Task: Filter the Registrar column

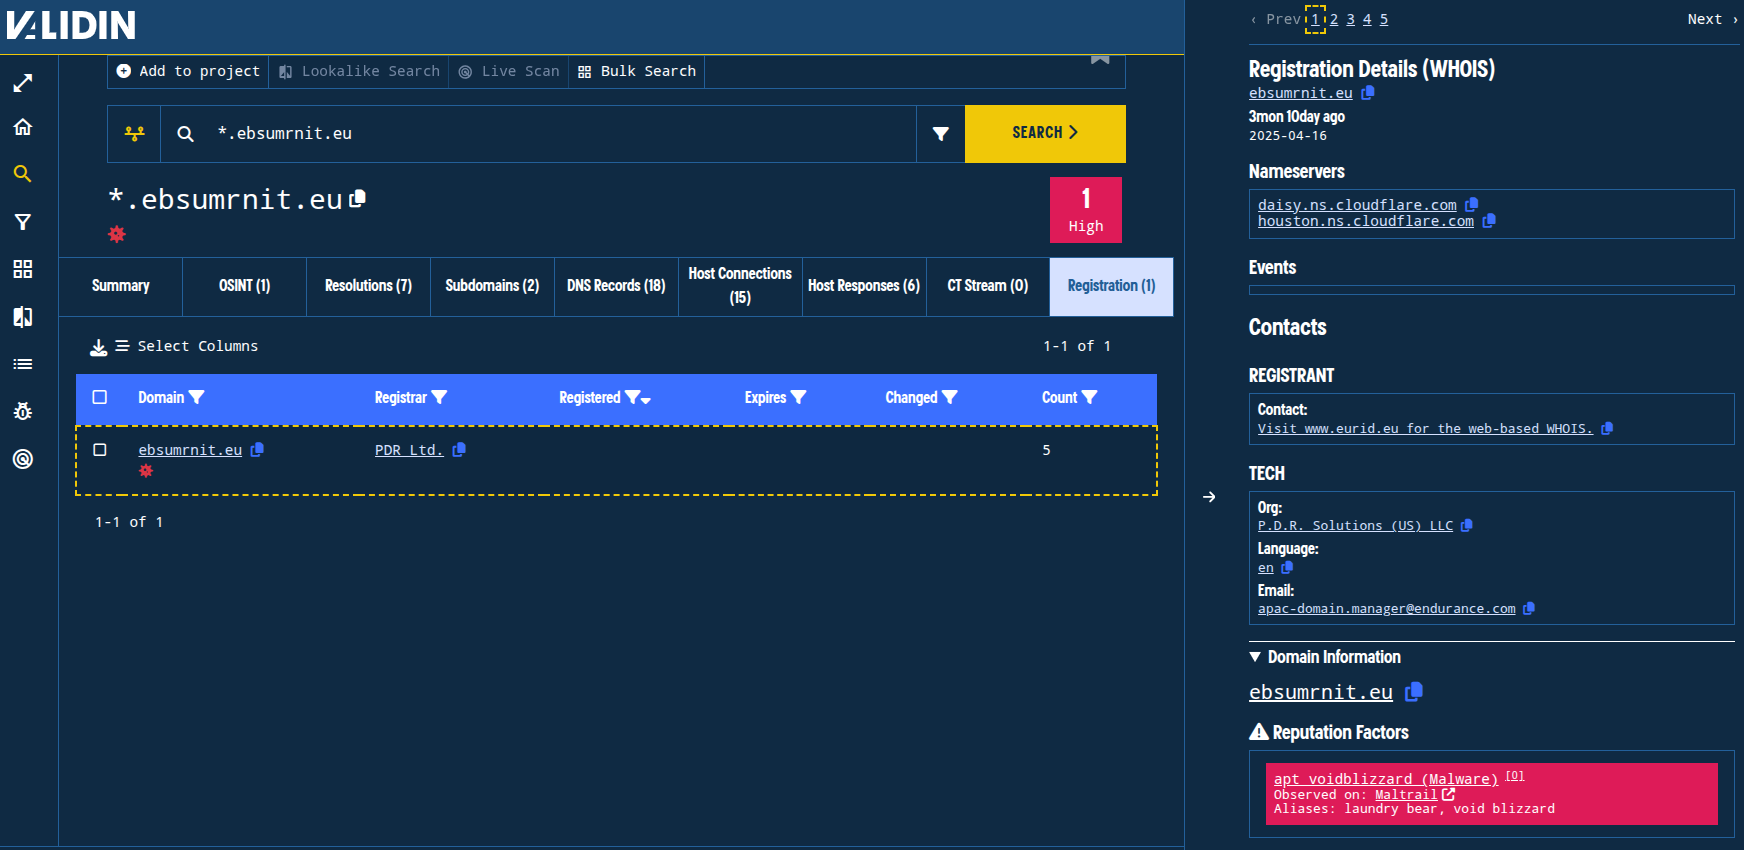Action: 439,397
